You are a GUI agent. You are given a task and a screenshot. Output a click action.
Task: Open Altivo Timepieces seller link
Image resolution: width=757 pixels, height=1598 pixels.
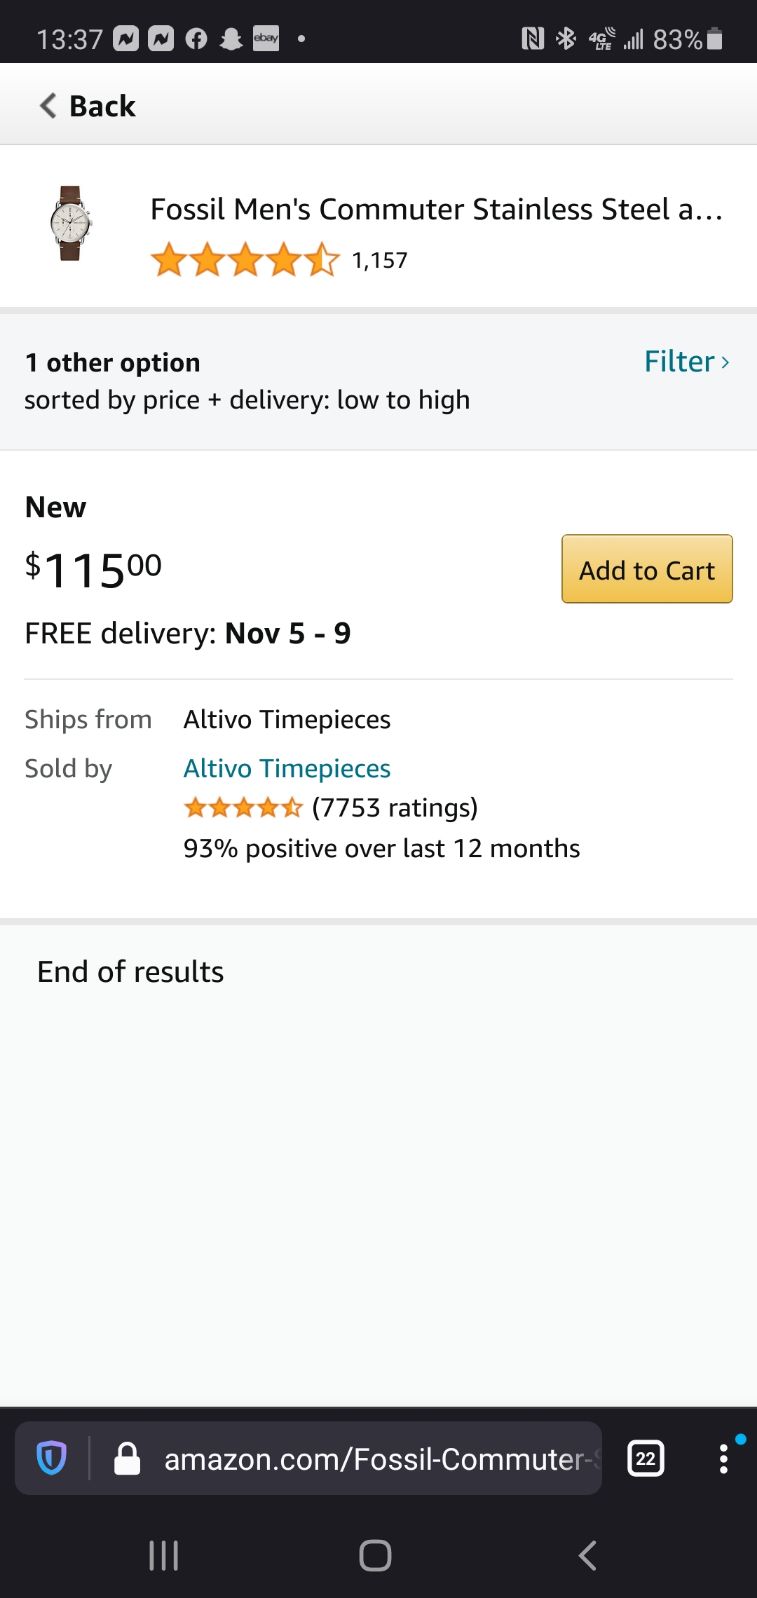[287, 768]
